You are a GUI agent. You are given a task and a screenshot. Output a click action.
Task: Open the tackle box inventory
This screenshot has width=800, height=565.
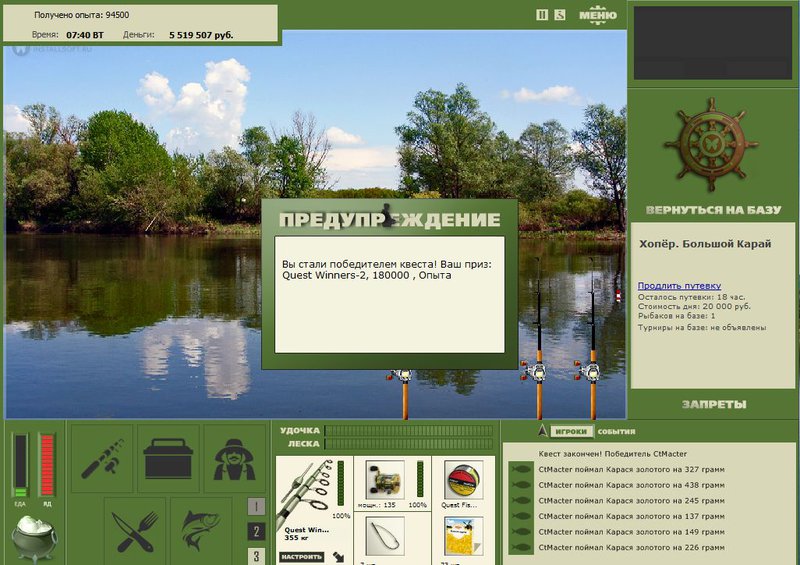tap(168, 458)
